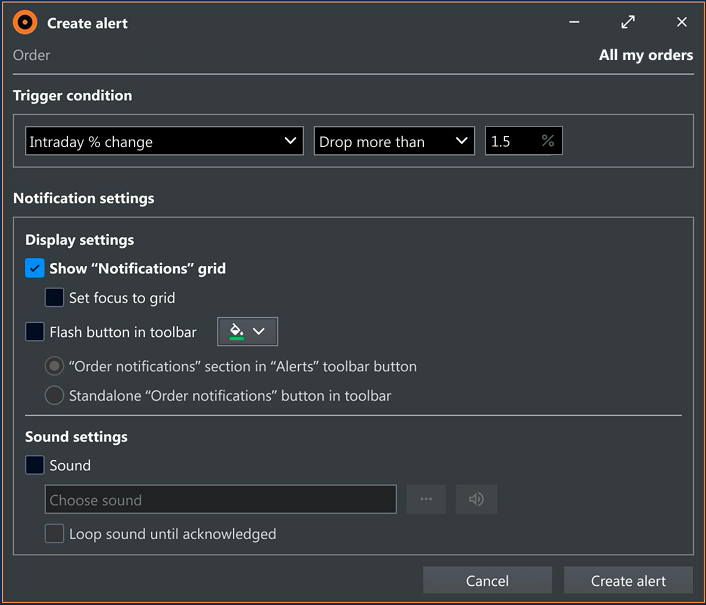Screen dimensions: 706x605
Task: Select "Order notifications" section in Alerts radio
Action: tap(54, 366)
